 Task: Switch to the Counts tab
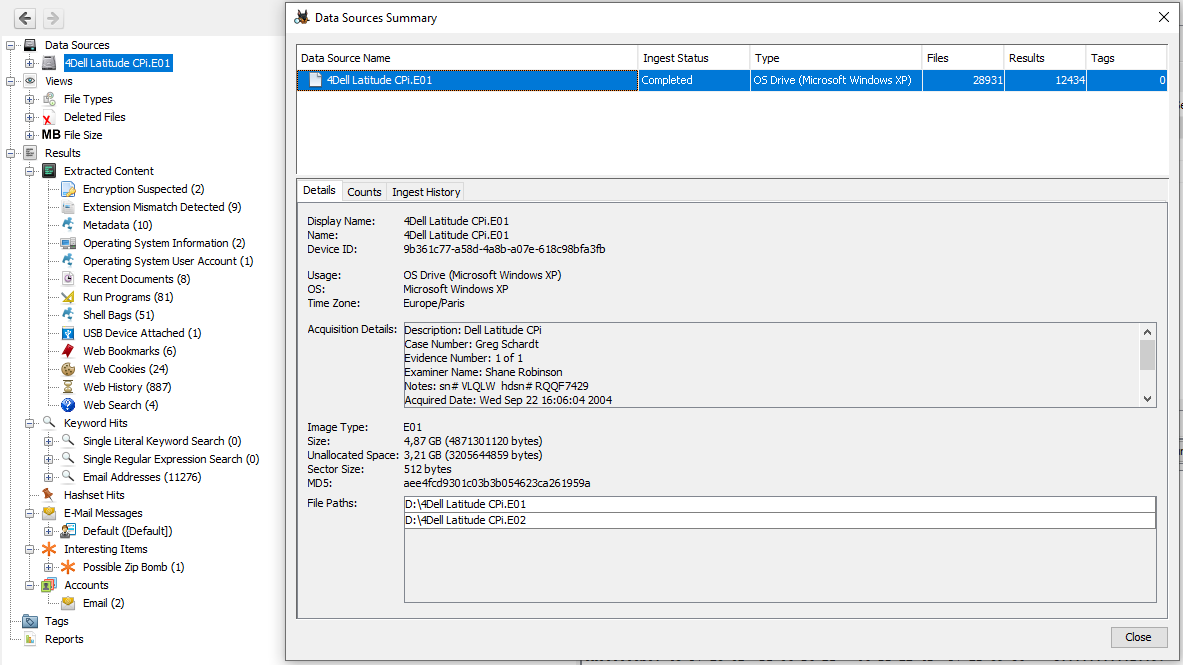pyautogui.click(x=364, y=191)
